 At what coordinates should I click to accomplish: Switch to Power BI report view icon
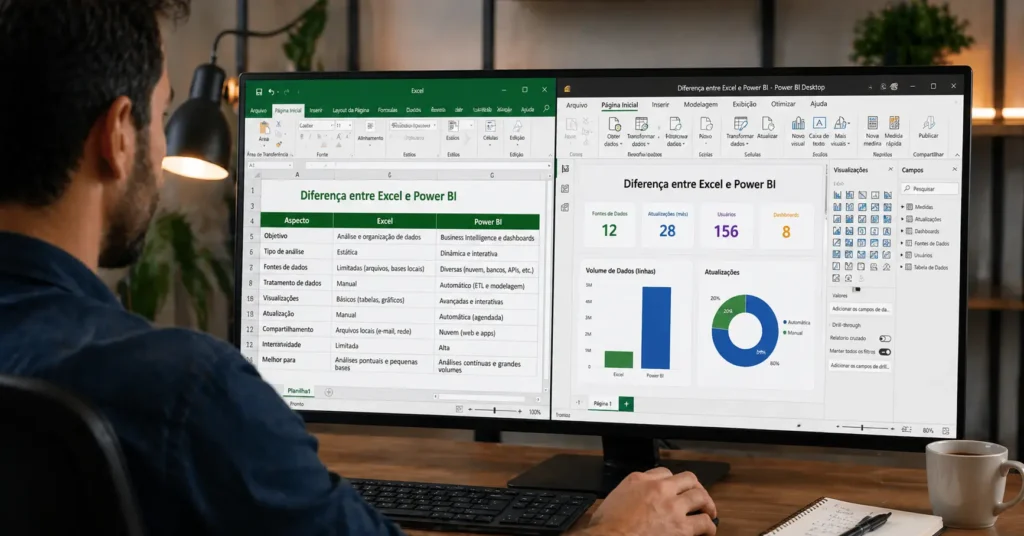(565, 168)
